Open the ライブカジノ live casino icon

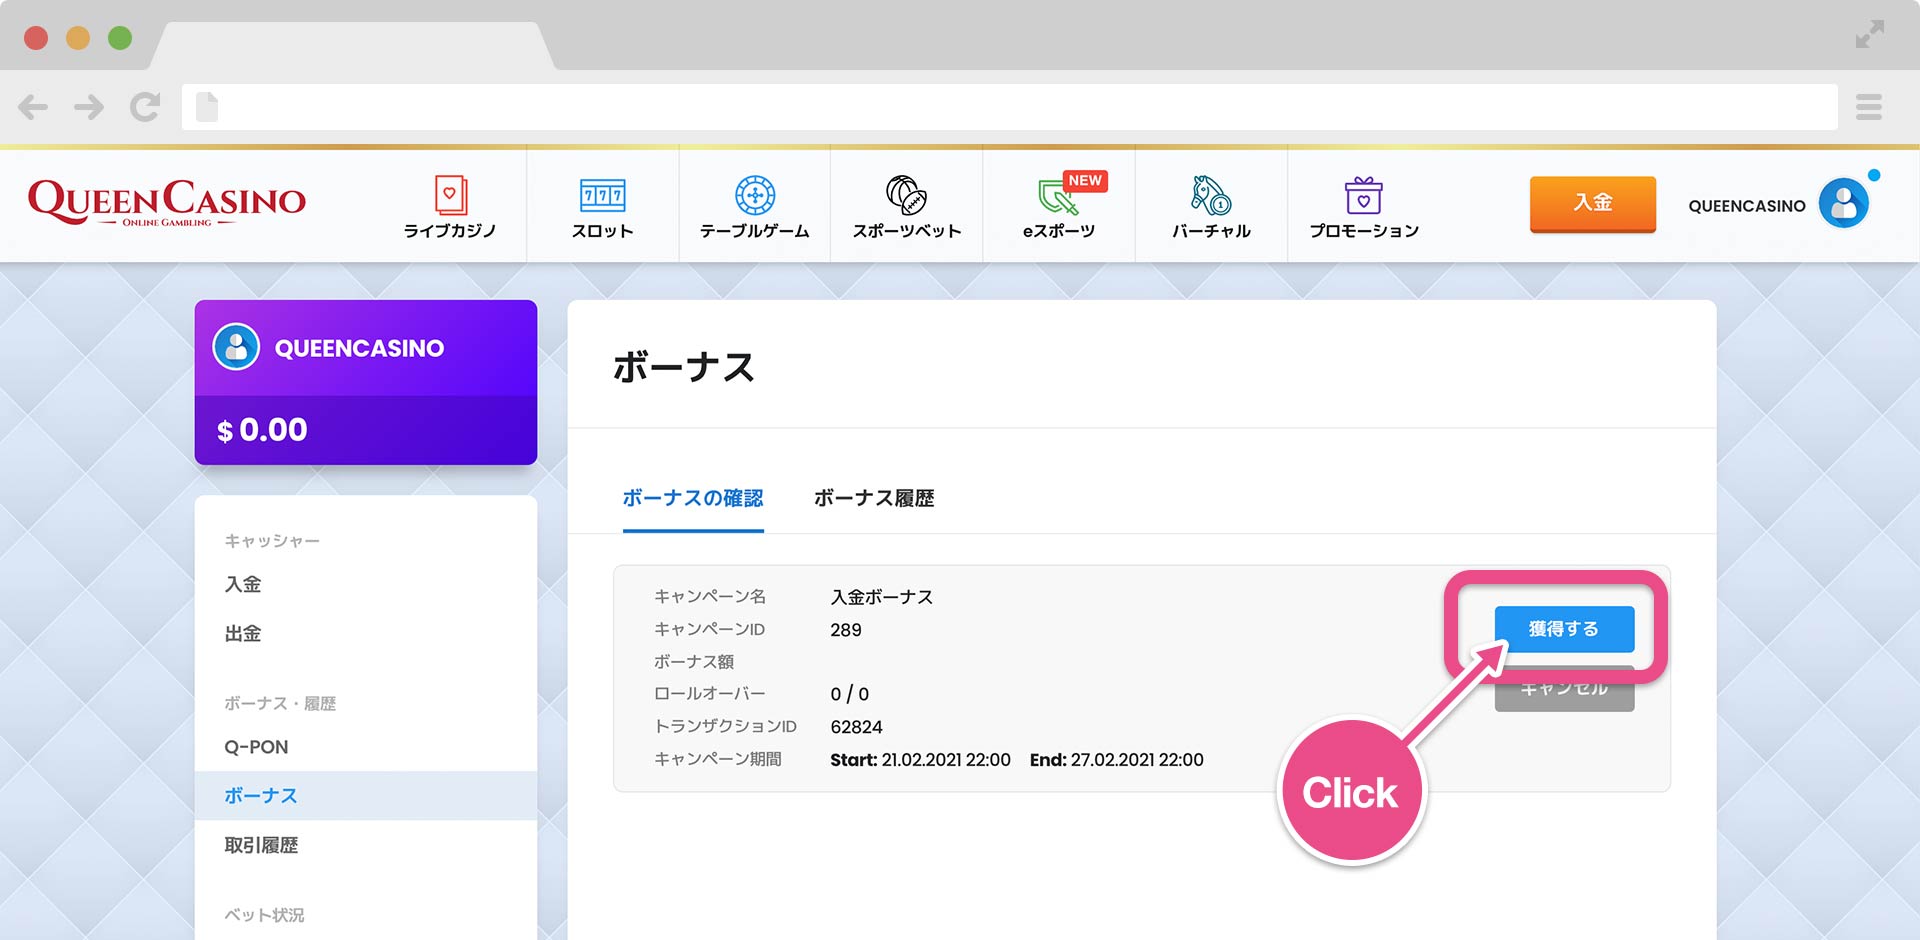(x=450, y=195)
